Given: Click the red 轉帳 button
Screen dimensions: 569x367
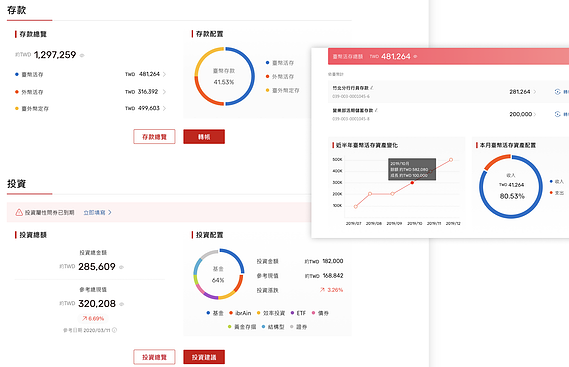Looking at the screenshot, I should (204, 137).
